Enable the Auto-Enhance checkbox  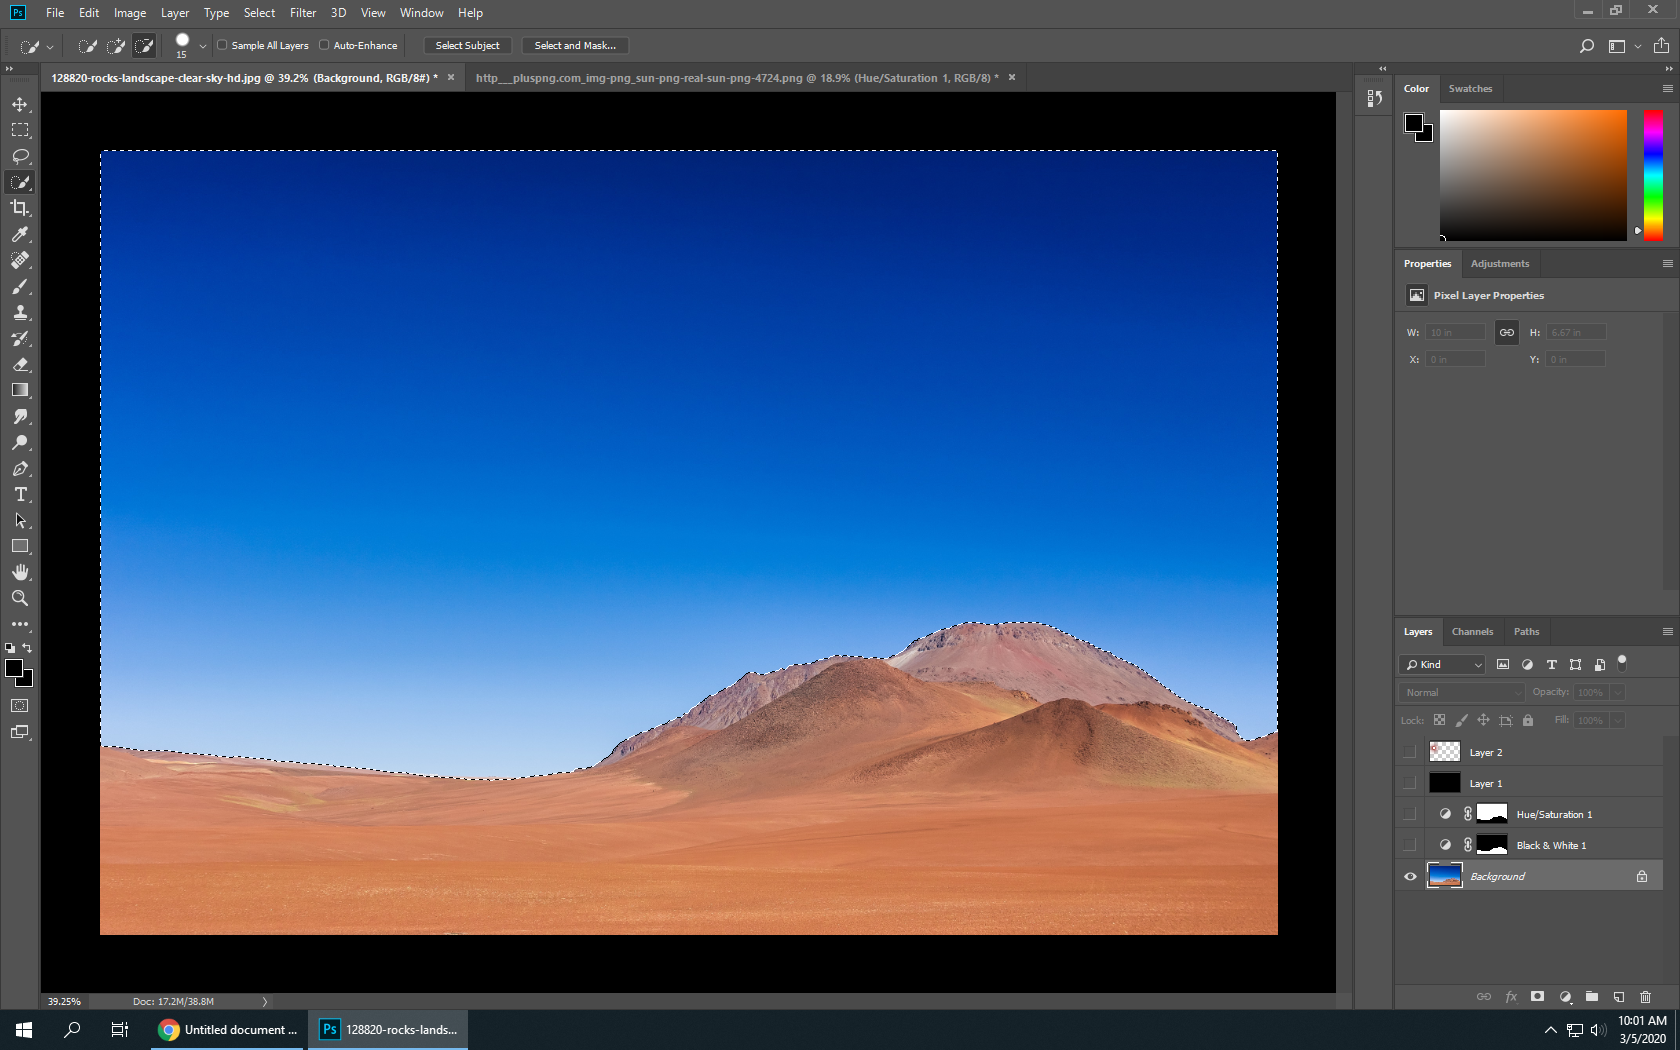pyautogui.click(x=324, y=45)
